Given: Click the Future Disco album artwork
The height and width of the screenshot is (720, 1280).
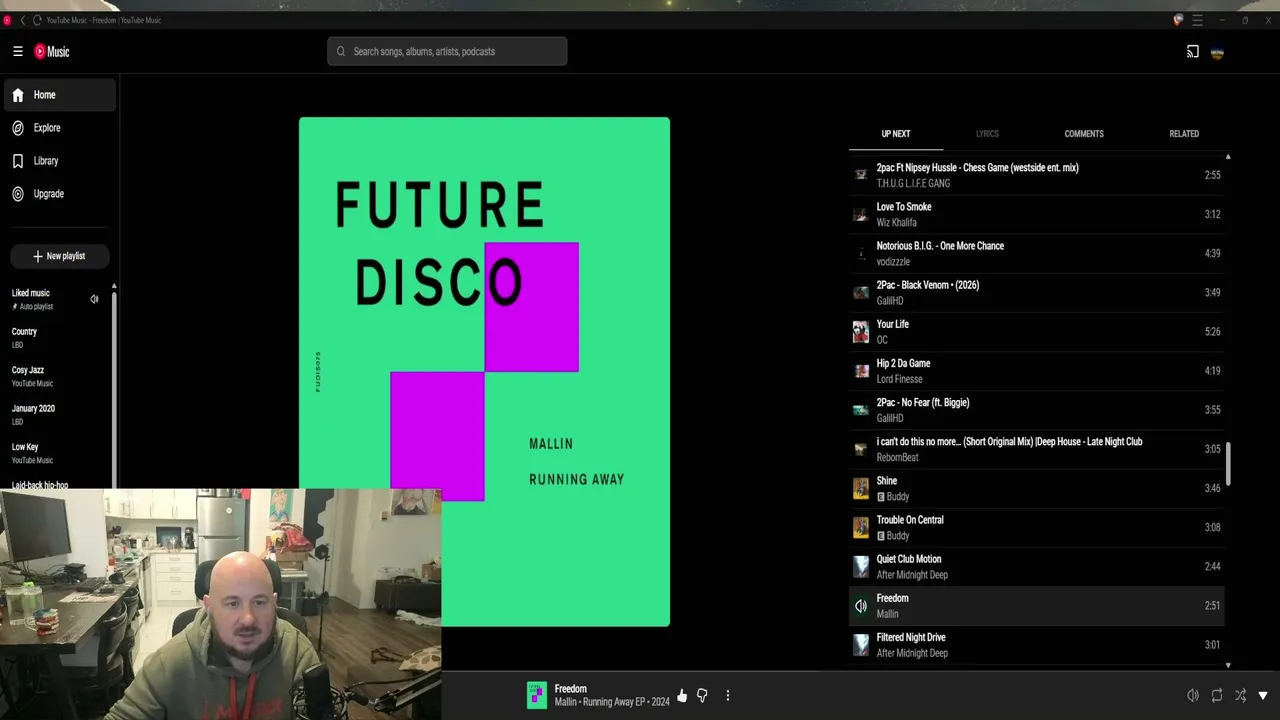Looking at the screenshot, I should pos(484,372).
